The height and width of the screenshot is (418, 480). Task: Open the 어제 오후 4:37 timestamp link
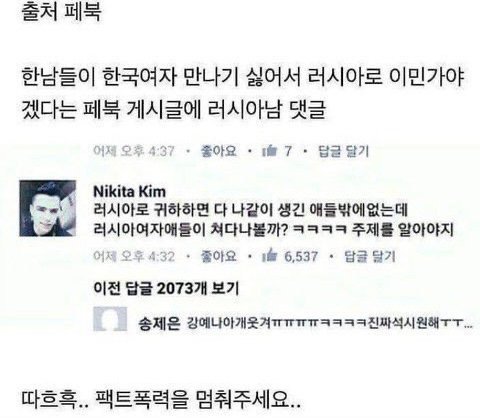pos(134,151)
